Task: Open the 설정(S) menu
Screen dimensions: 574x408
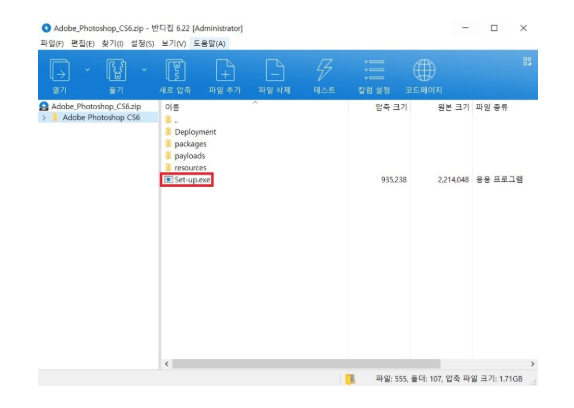Action: point(142,44)
